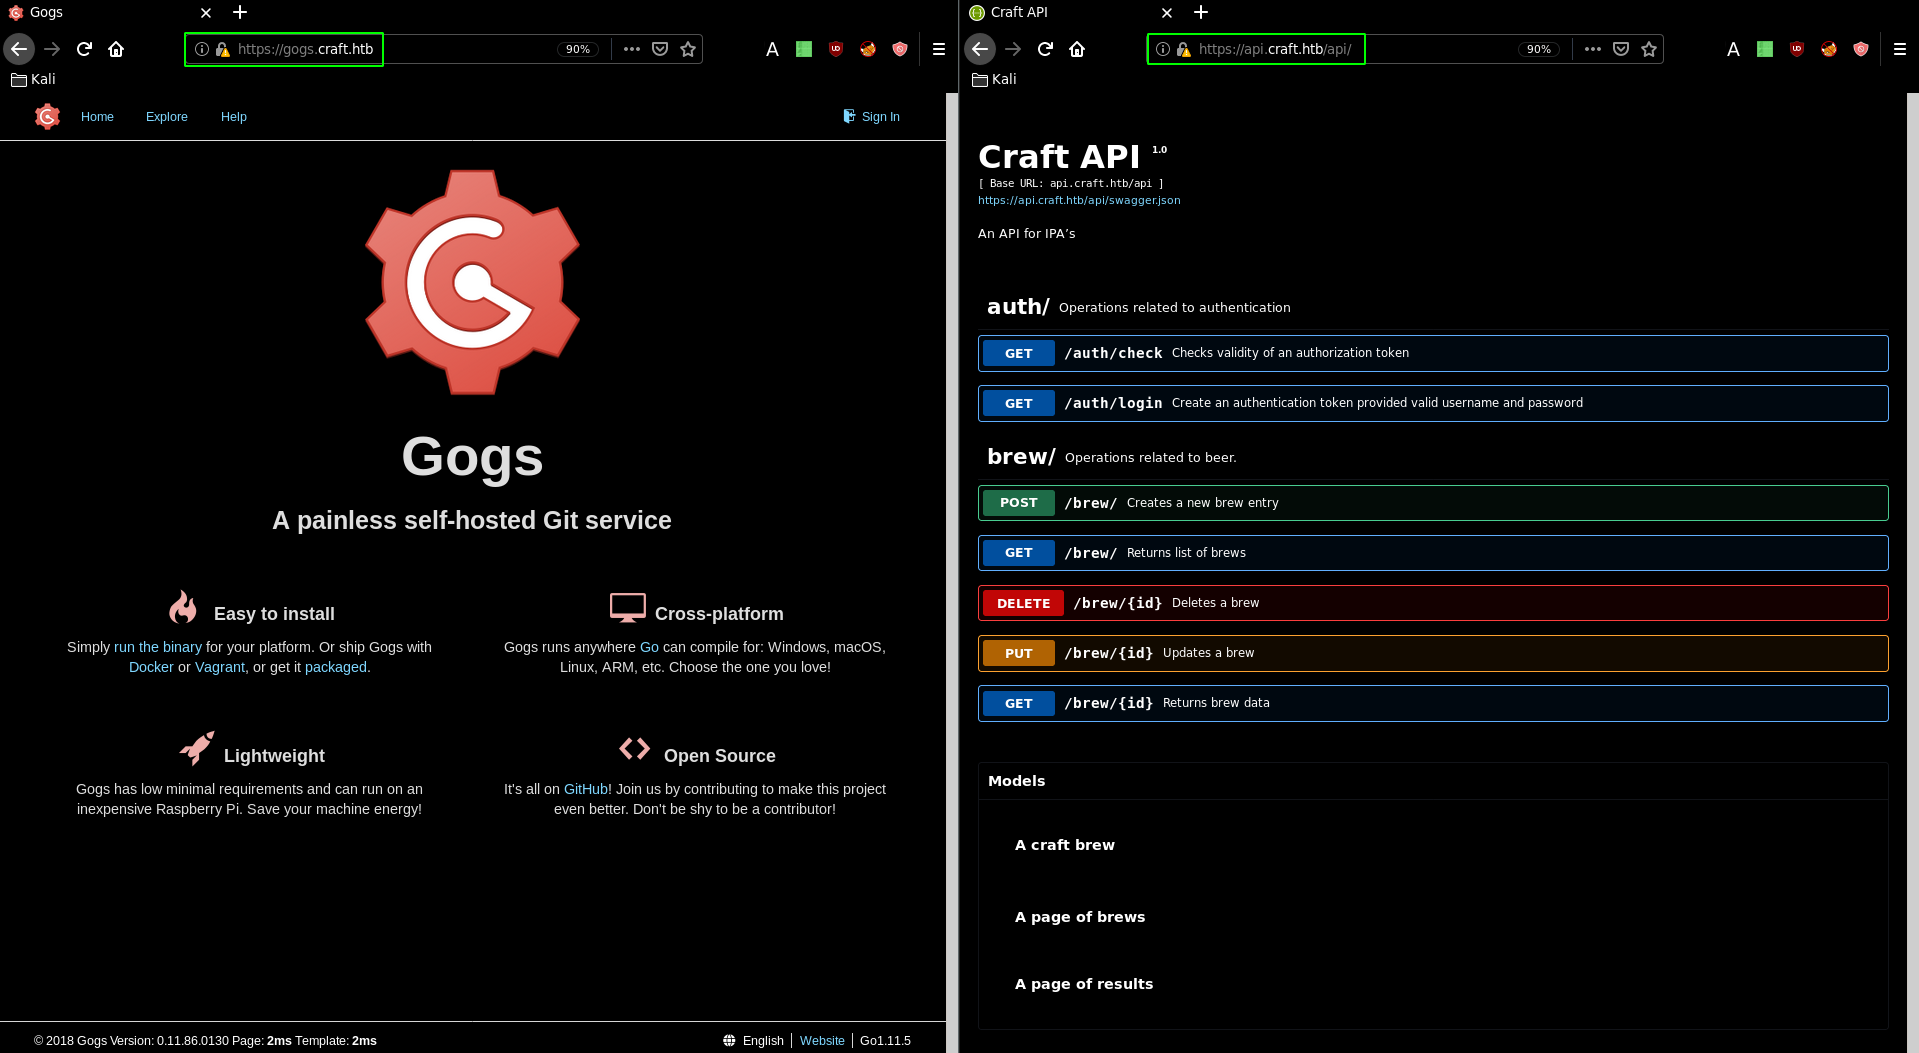The image size is (1919, 1053).
Task: Save Gogs page to Pocket
Action: [x=660, y=49]
